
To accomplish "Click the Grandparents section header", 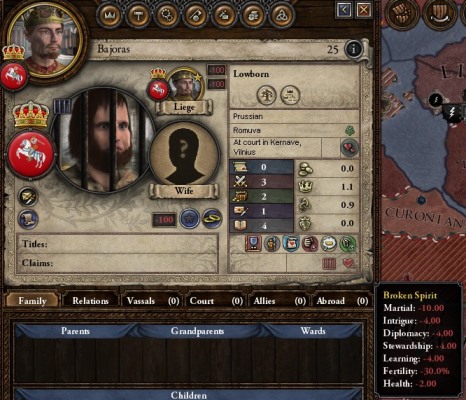I will pos(197,331).
